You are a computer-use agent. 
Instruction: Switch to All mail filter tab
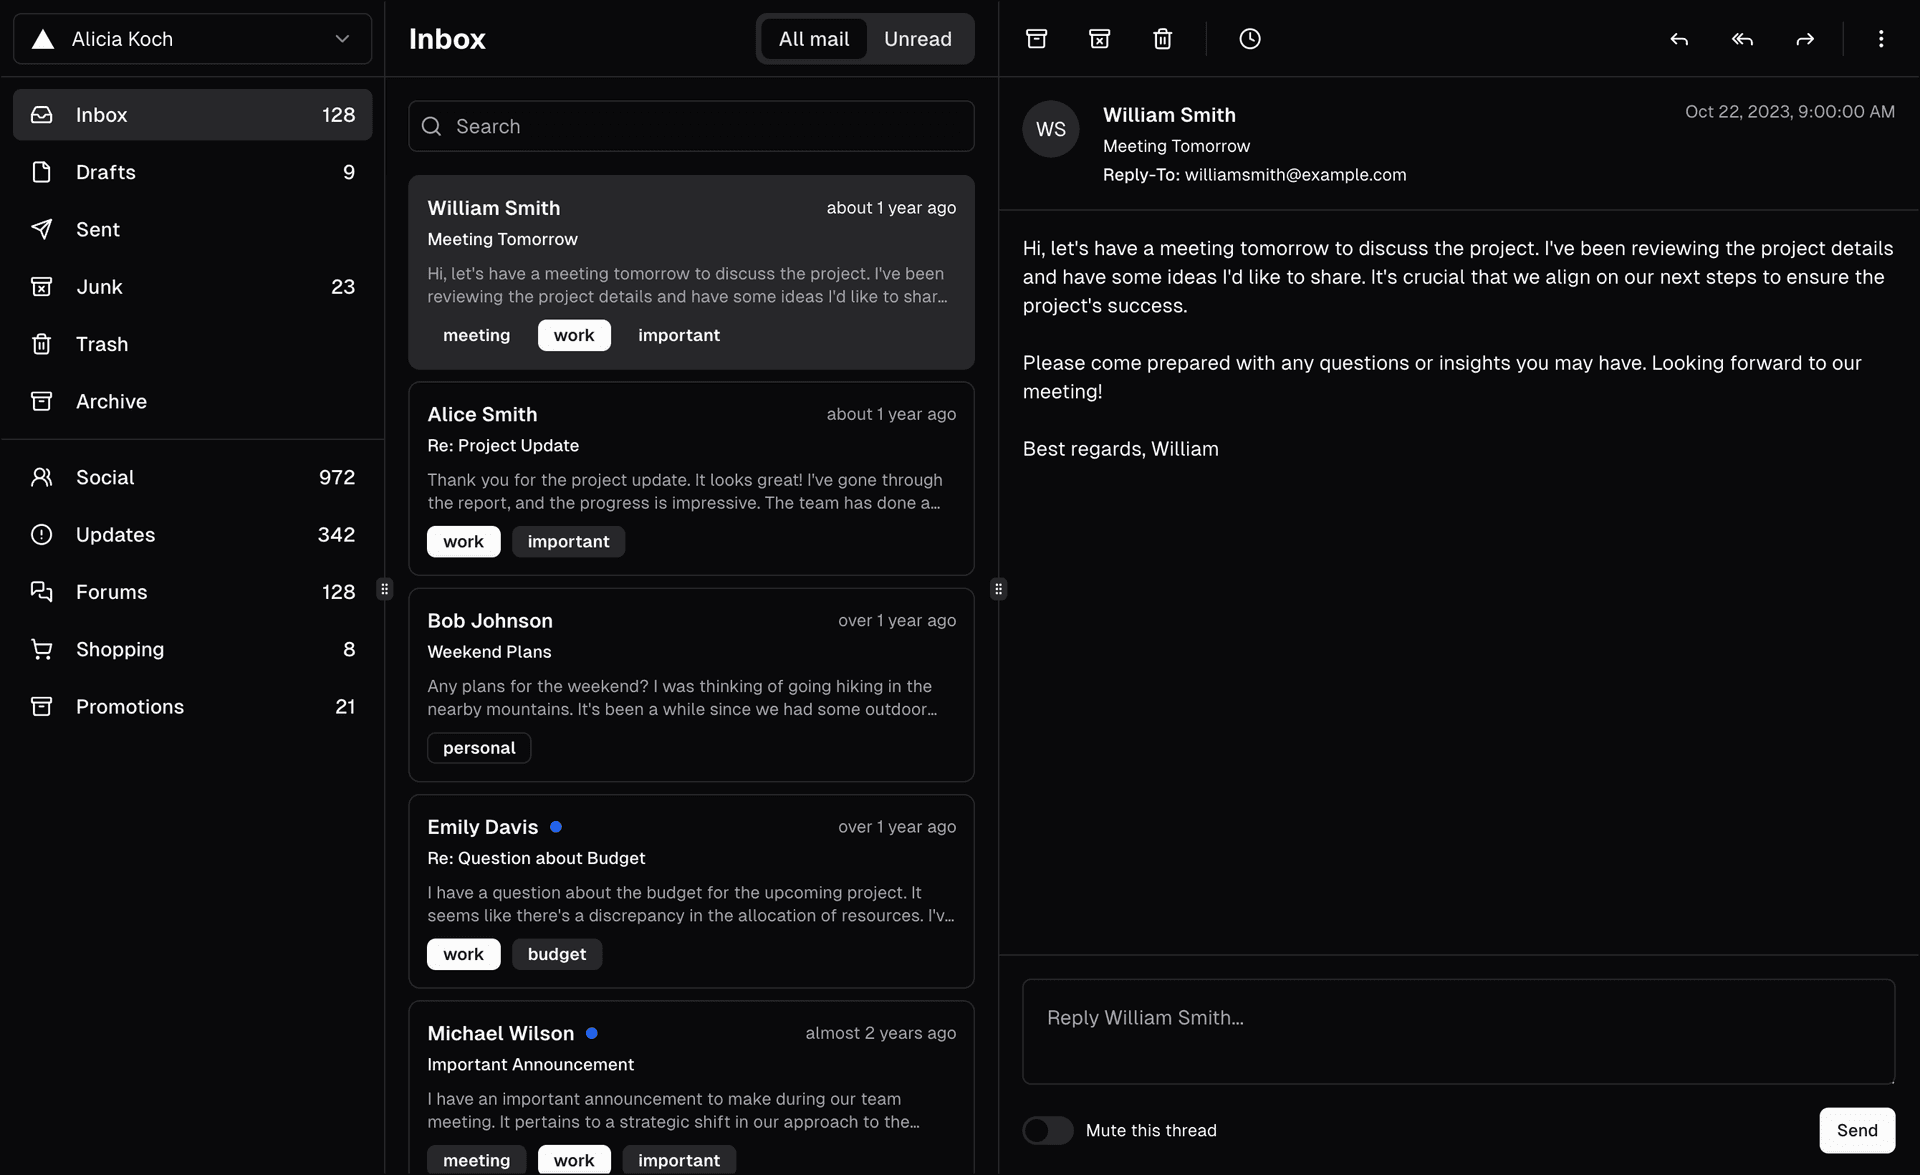click(813, 37)
